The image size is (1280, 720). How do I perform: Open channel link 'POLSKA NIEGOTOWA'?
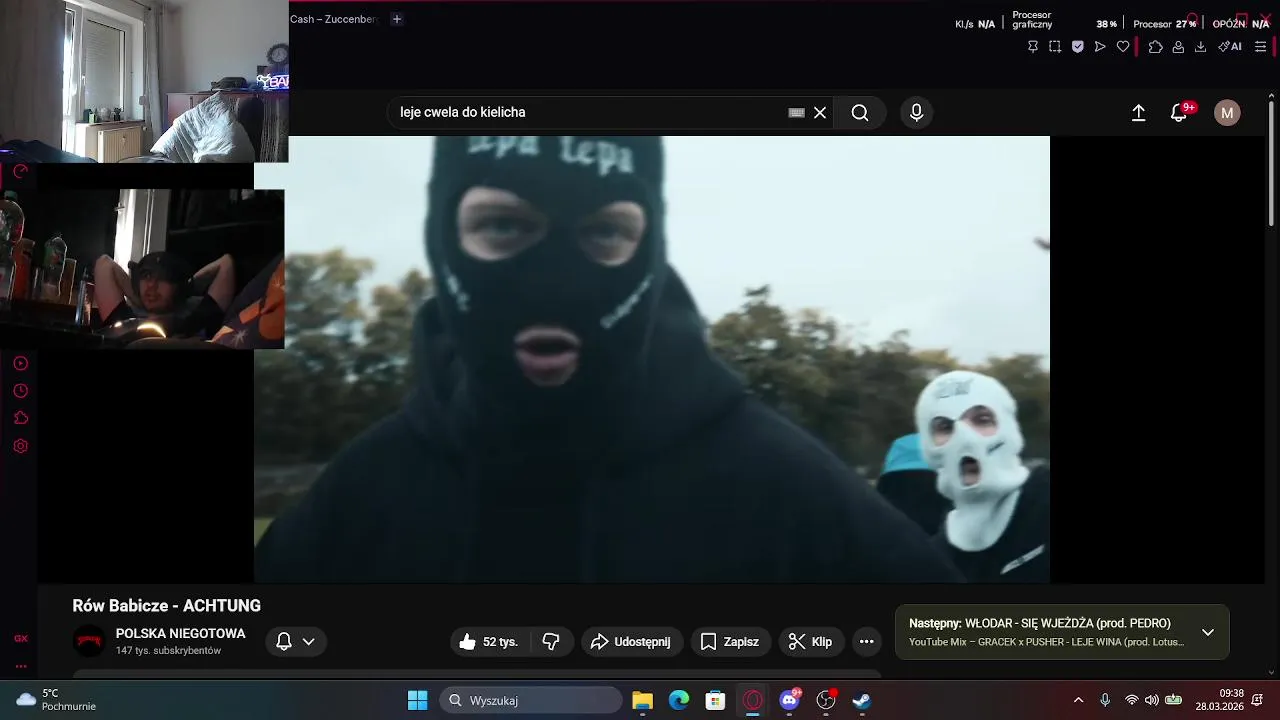[180, 634]
